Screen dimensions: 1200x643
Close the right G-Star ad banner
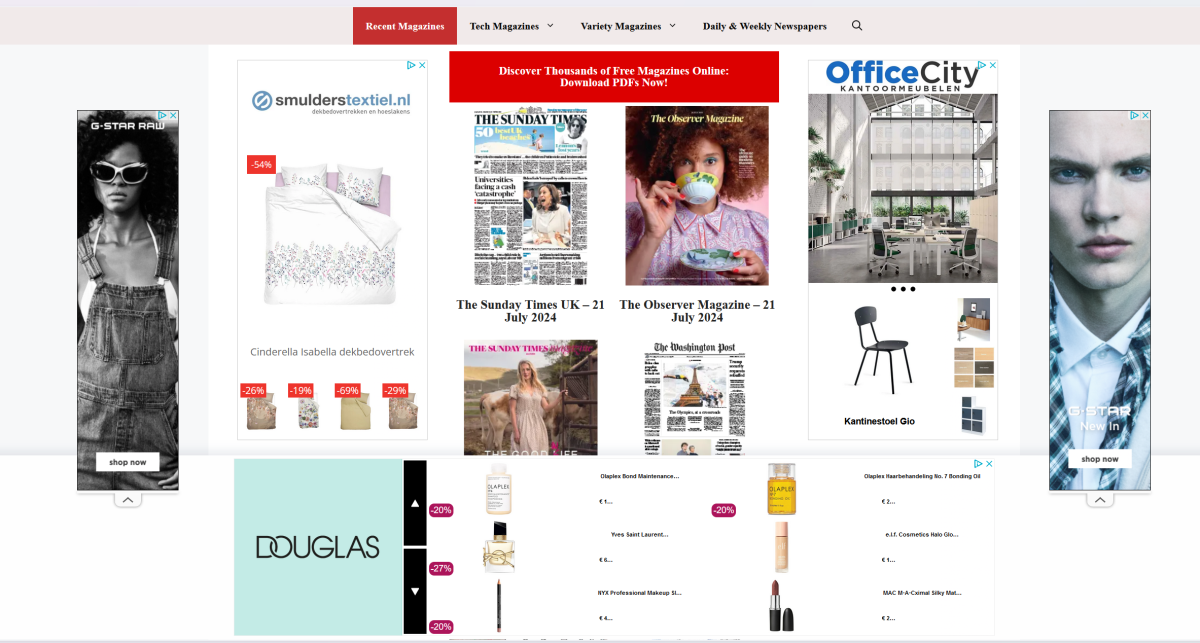1145,116
